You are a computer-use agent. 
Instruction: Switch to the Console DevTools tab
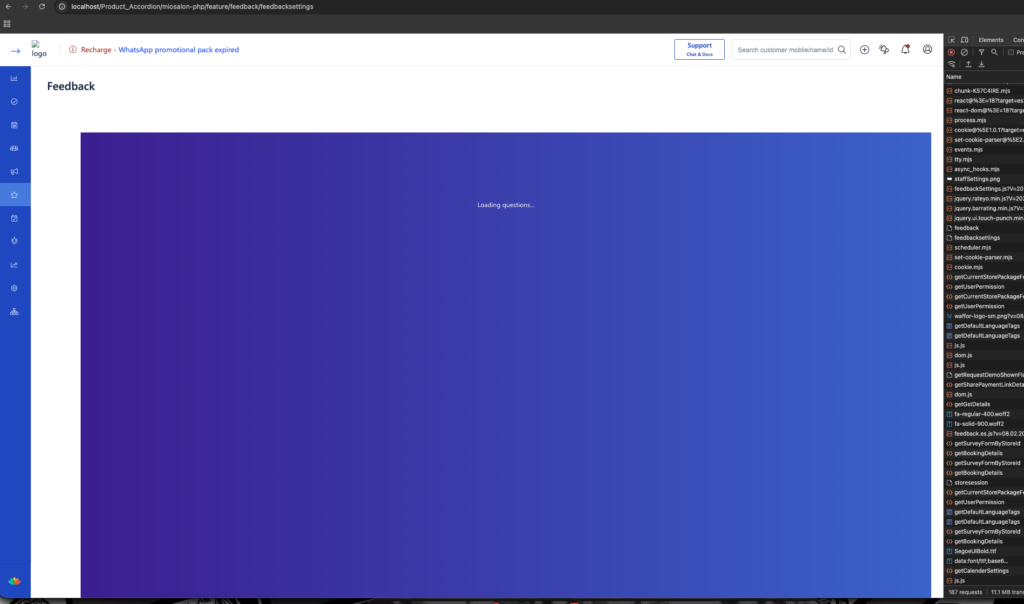click(x=1018, y=40)
